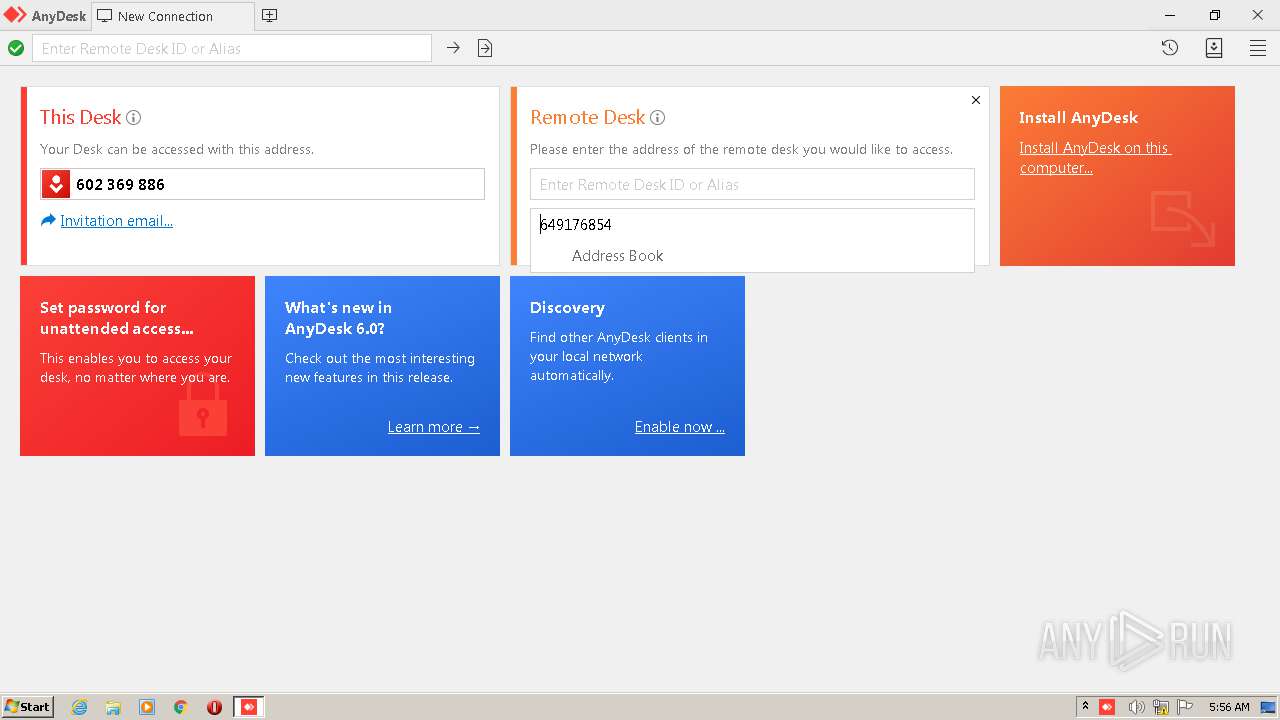Select the 602 369 886 desk address field
This screenshot has width=1280, height=720.
262,184
